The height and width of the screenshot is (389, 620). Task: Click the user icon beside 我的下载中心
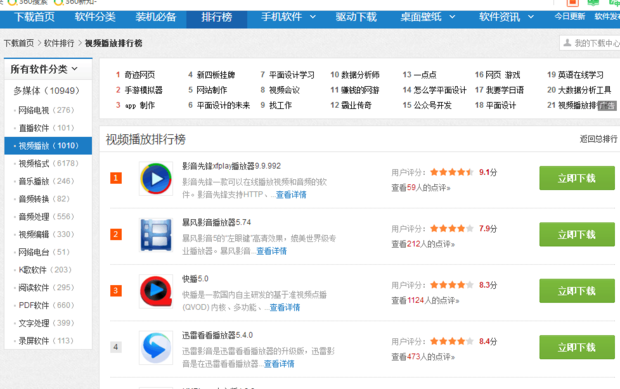(567, 43)
